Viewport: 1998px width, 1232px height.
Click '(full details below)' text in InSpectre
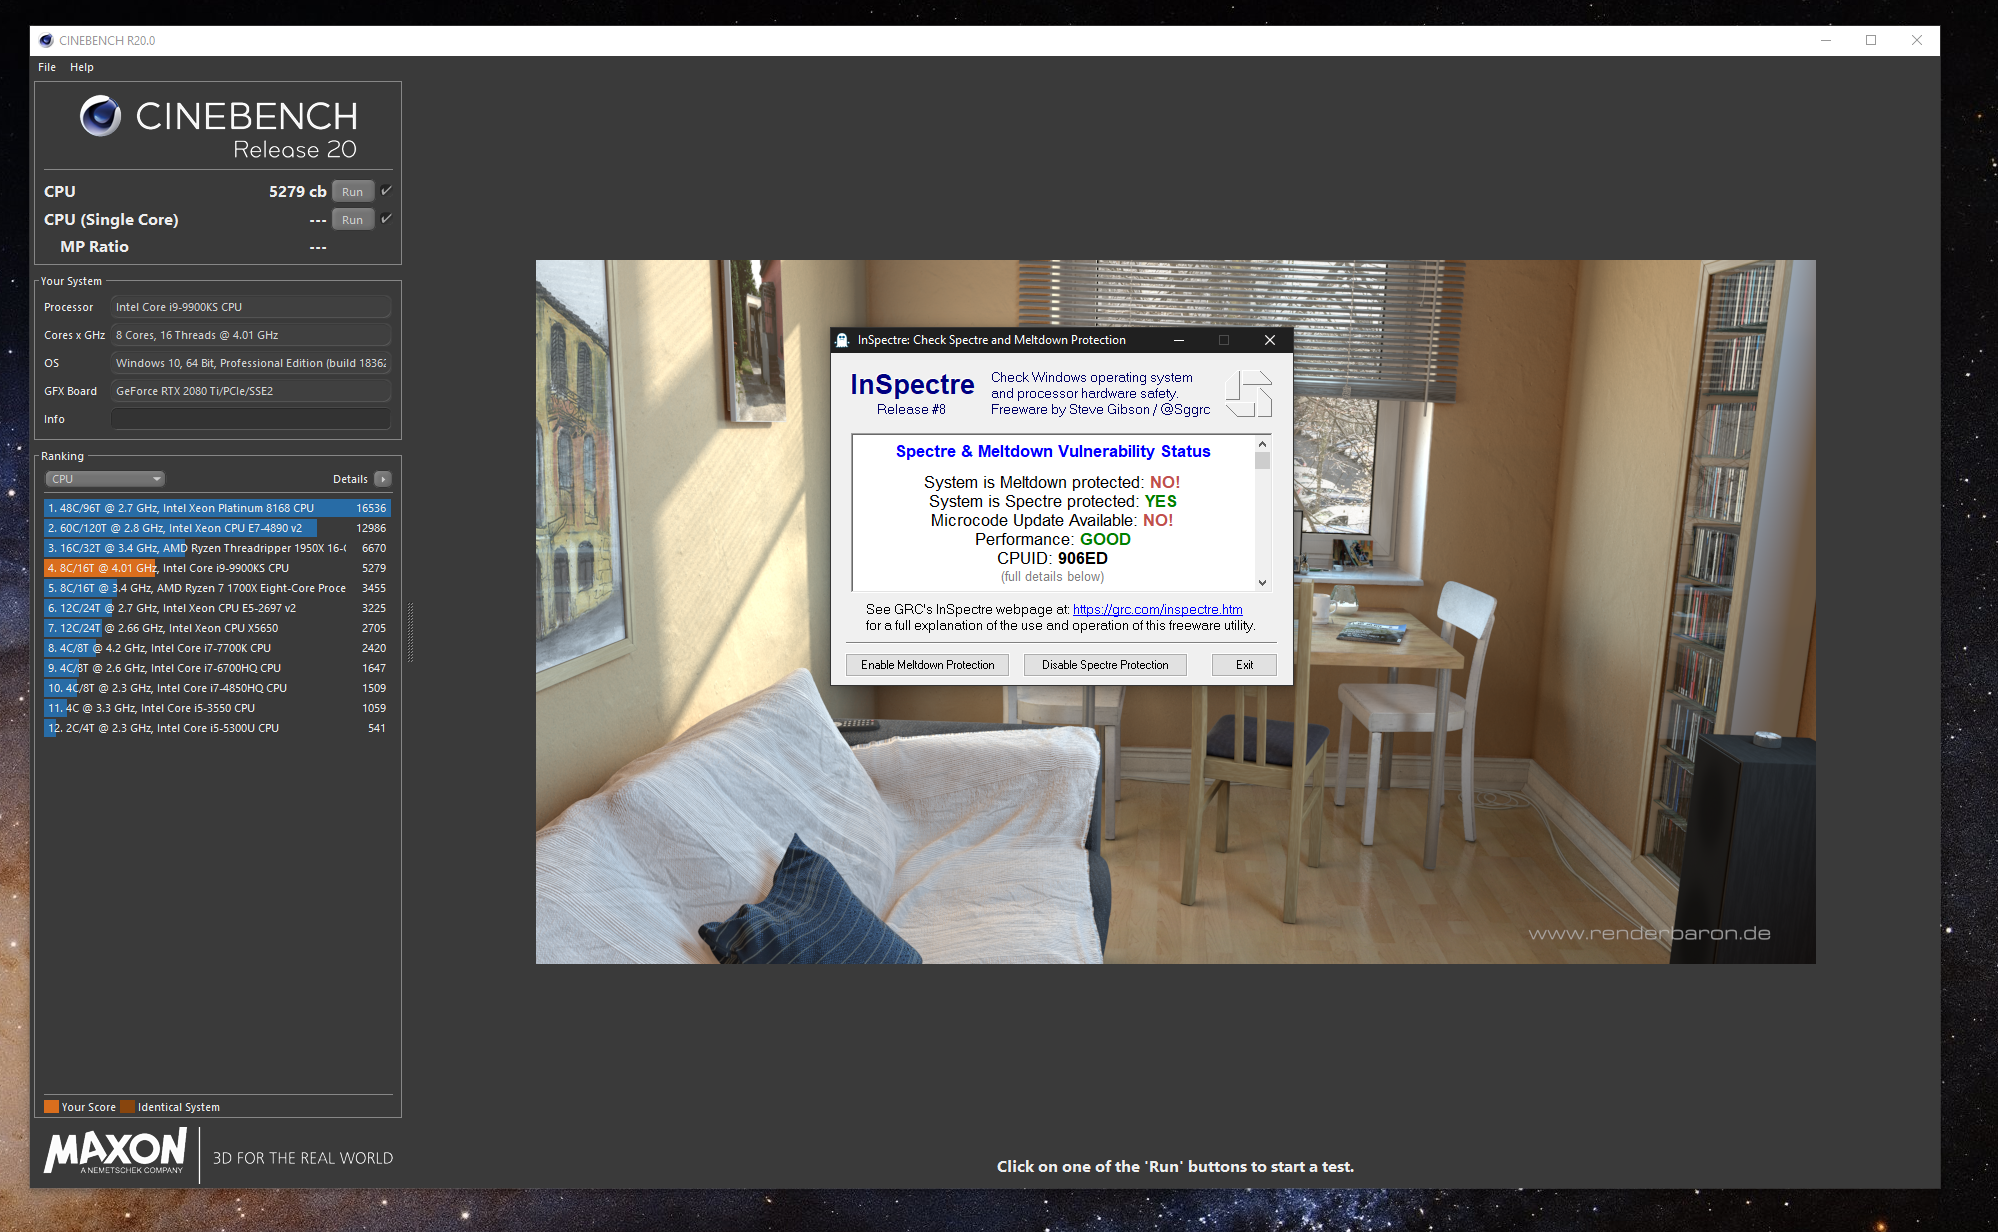point(1052,577)
